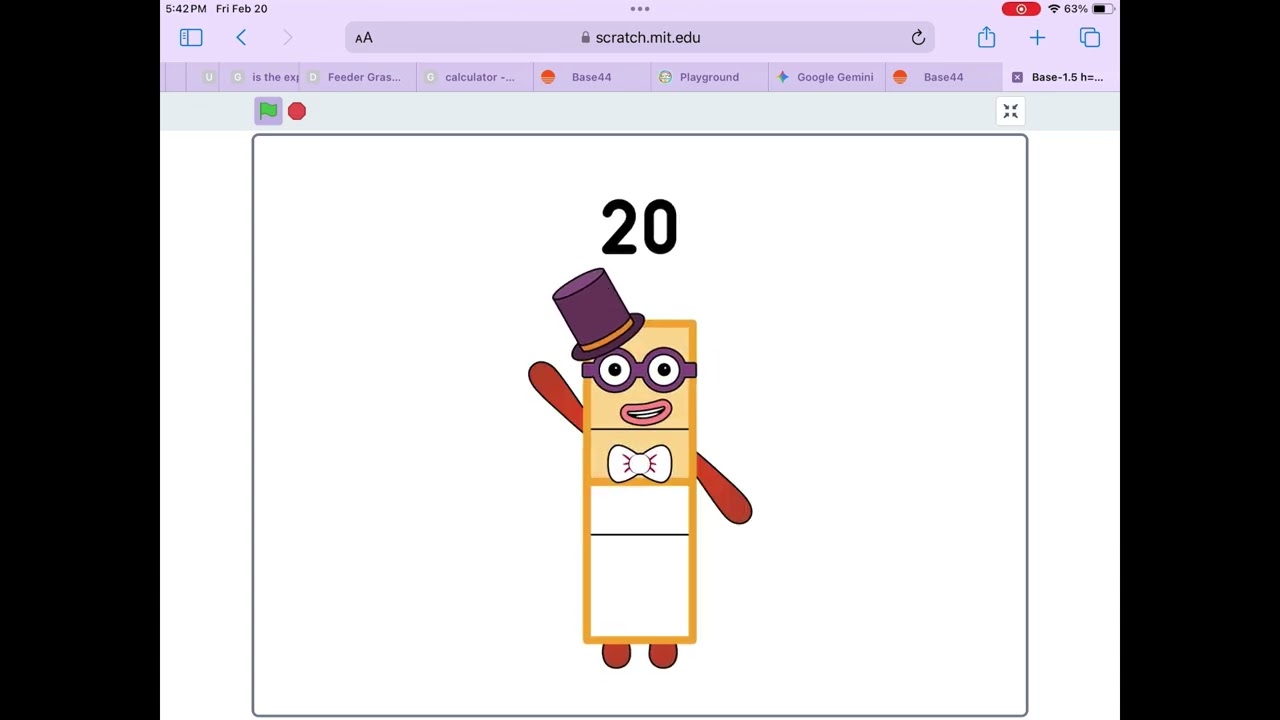Tap the Fri Feb 20 date
Viewport: 1280px width, 720px height.
pos(241,9)
